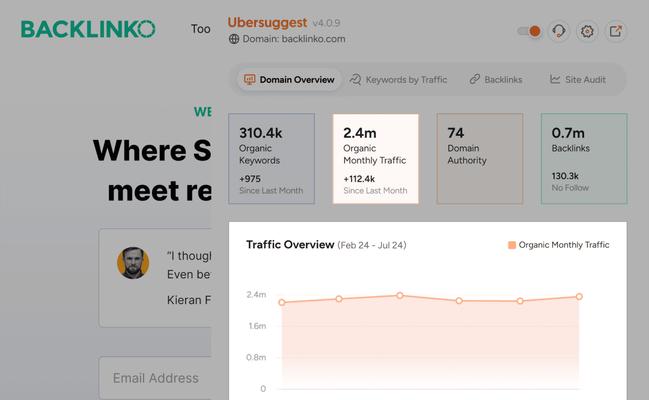Click the first data point on chart
This screenshot has width=649, height=400.
(x=282, y=302)
